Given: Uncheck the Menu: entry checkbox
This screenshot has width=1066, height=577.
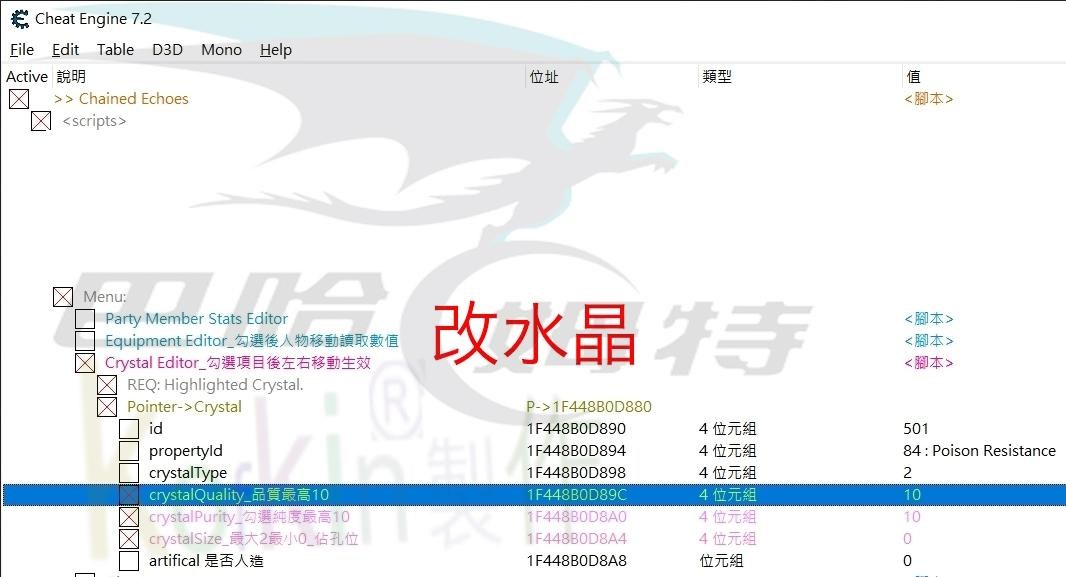Looking at the screenshot, I should click(63, 297).
